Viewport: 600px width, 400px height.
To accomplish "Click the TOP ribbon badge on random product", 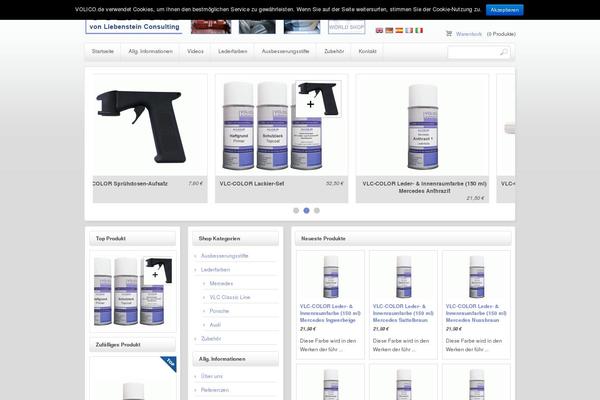I will tap(169, 363).
